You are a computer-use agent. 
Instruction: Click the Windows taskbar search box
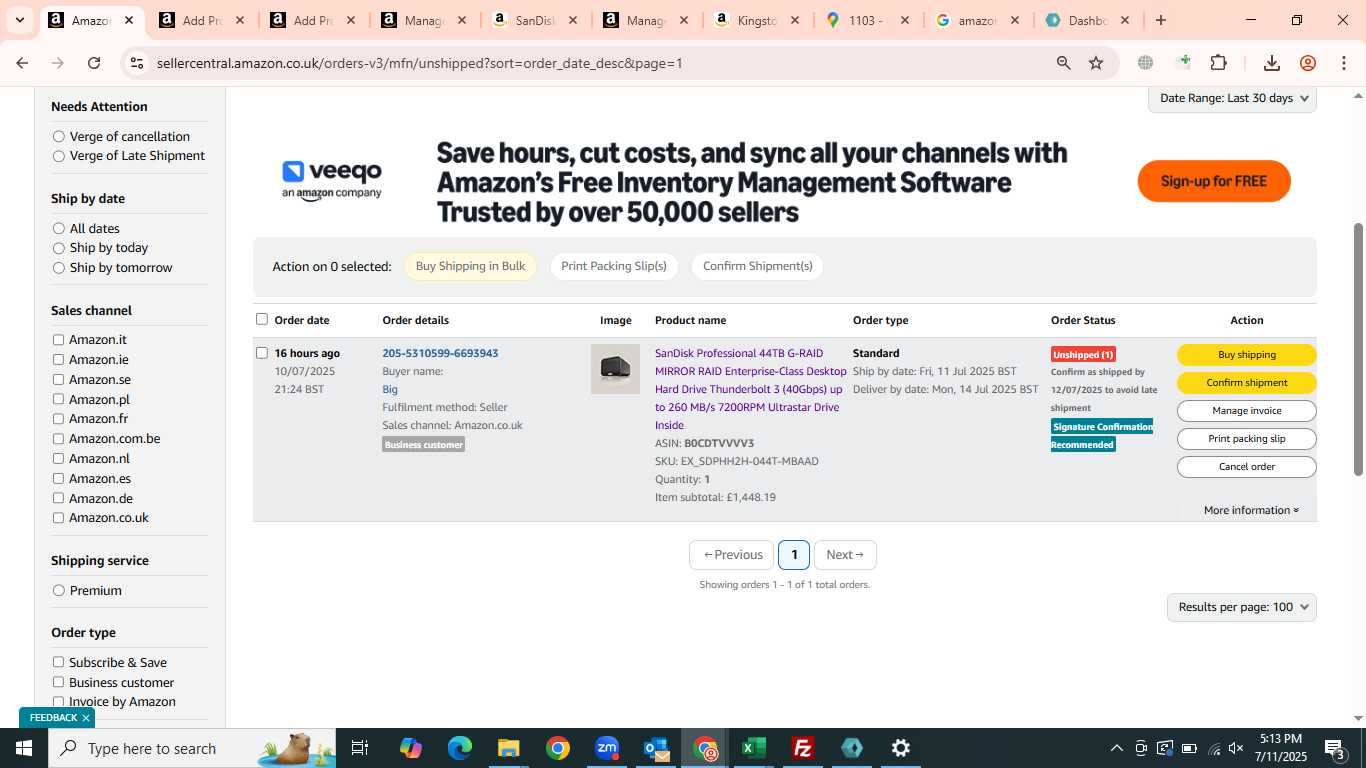click(192, 748)
